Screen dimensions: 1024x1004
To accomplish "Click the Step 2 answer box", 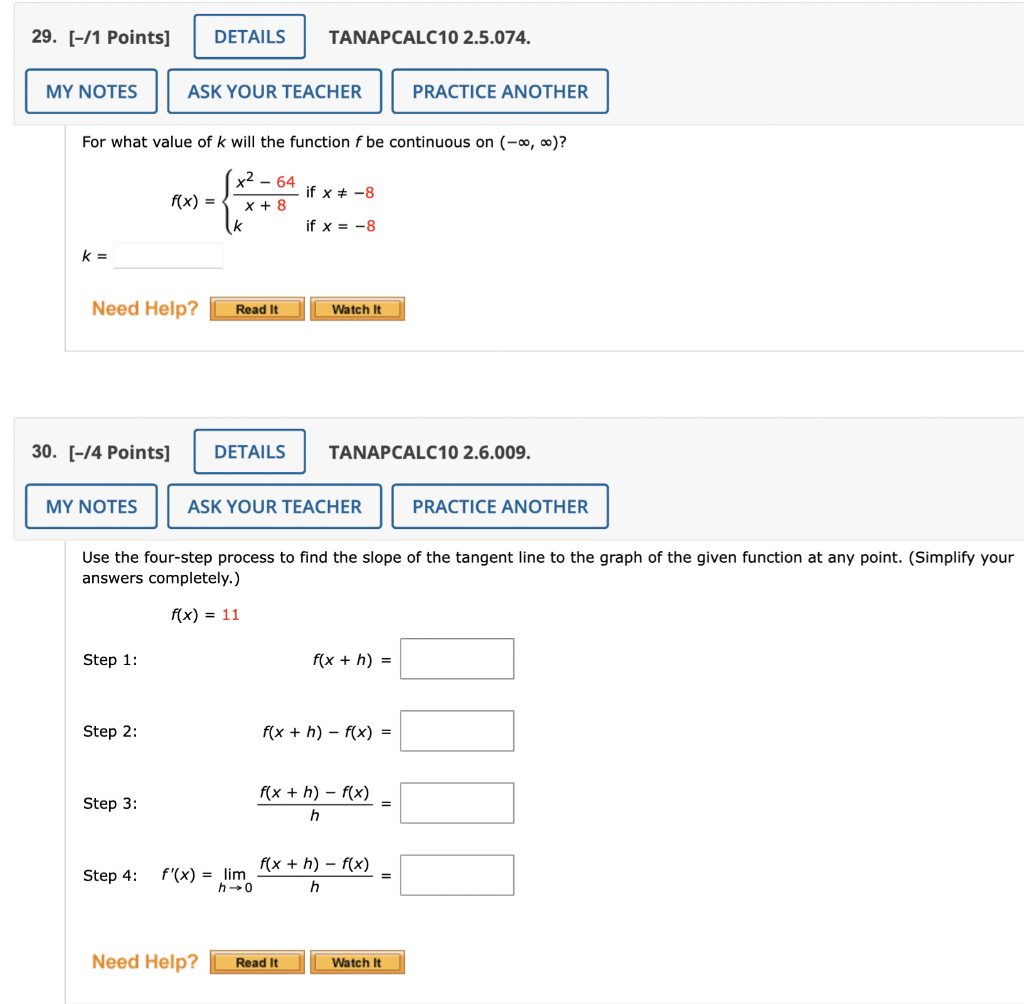I will (456, 730).
